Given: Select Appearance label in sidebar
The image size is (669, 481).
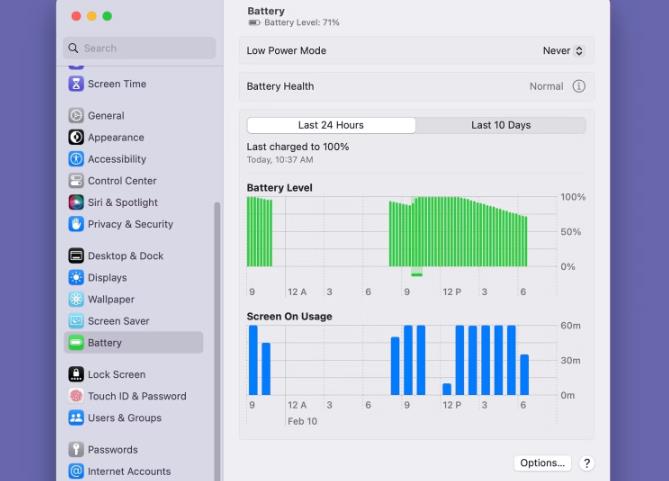Looking at the screenshot, I should click(x=116, y=137).
